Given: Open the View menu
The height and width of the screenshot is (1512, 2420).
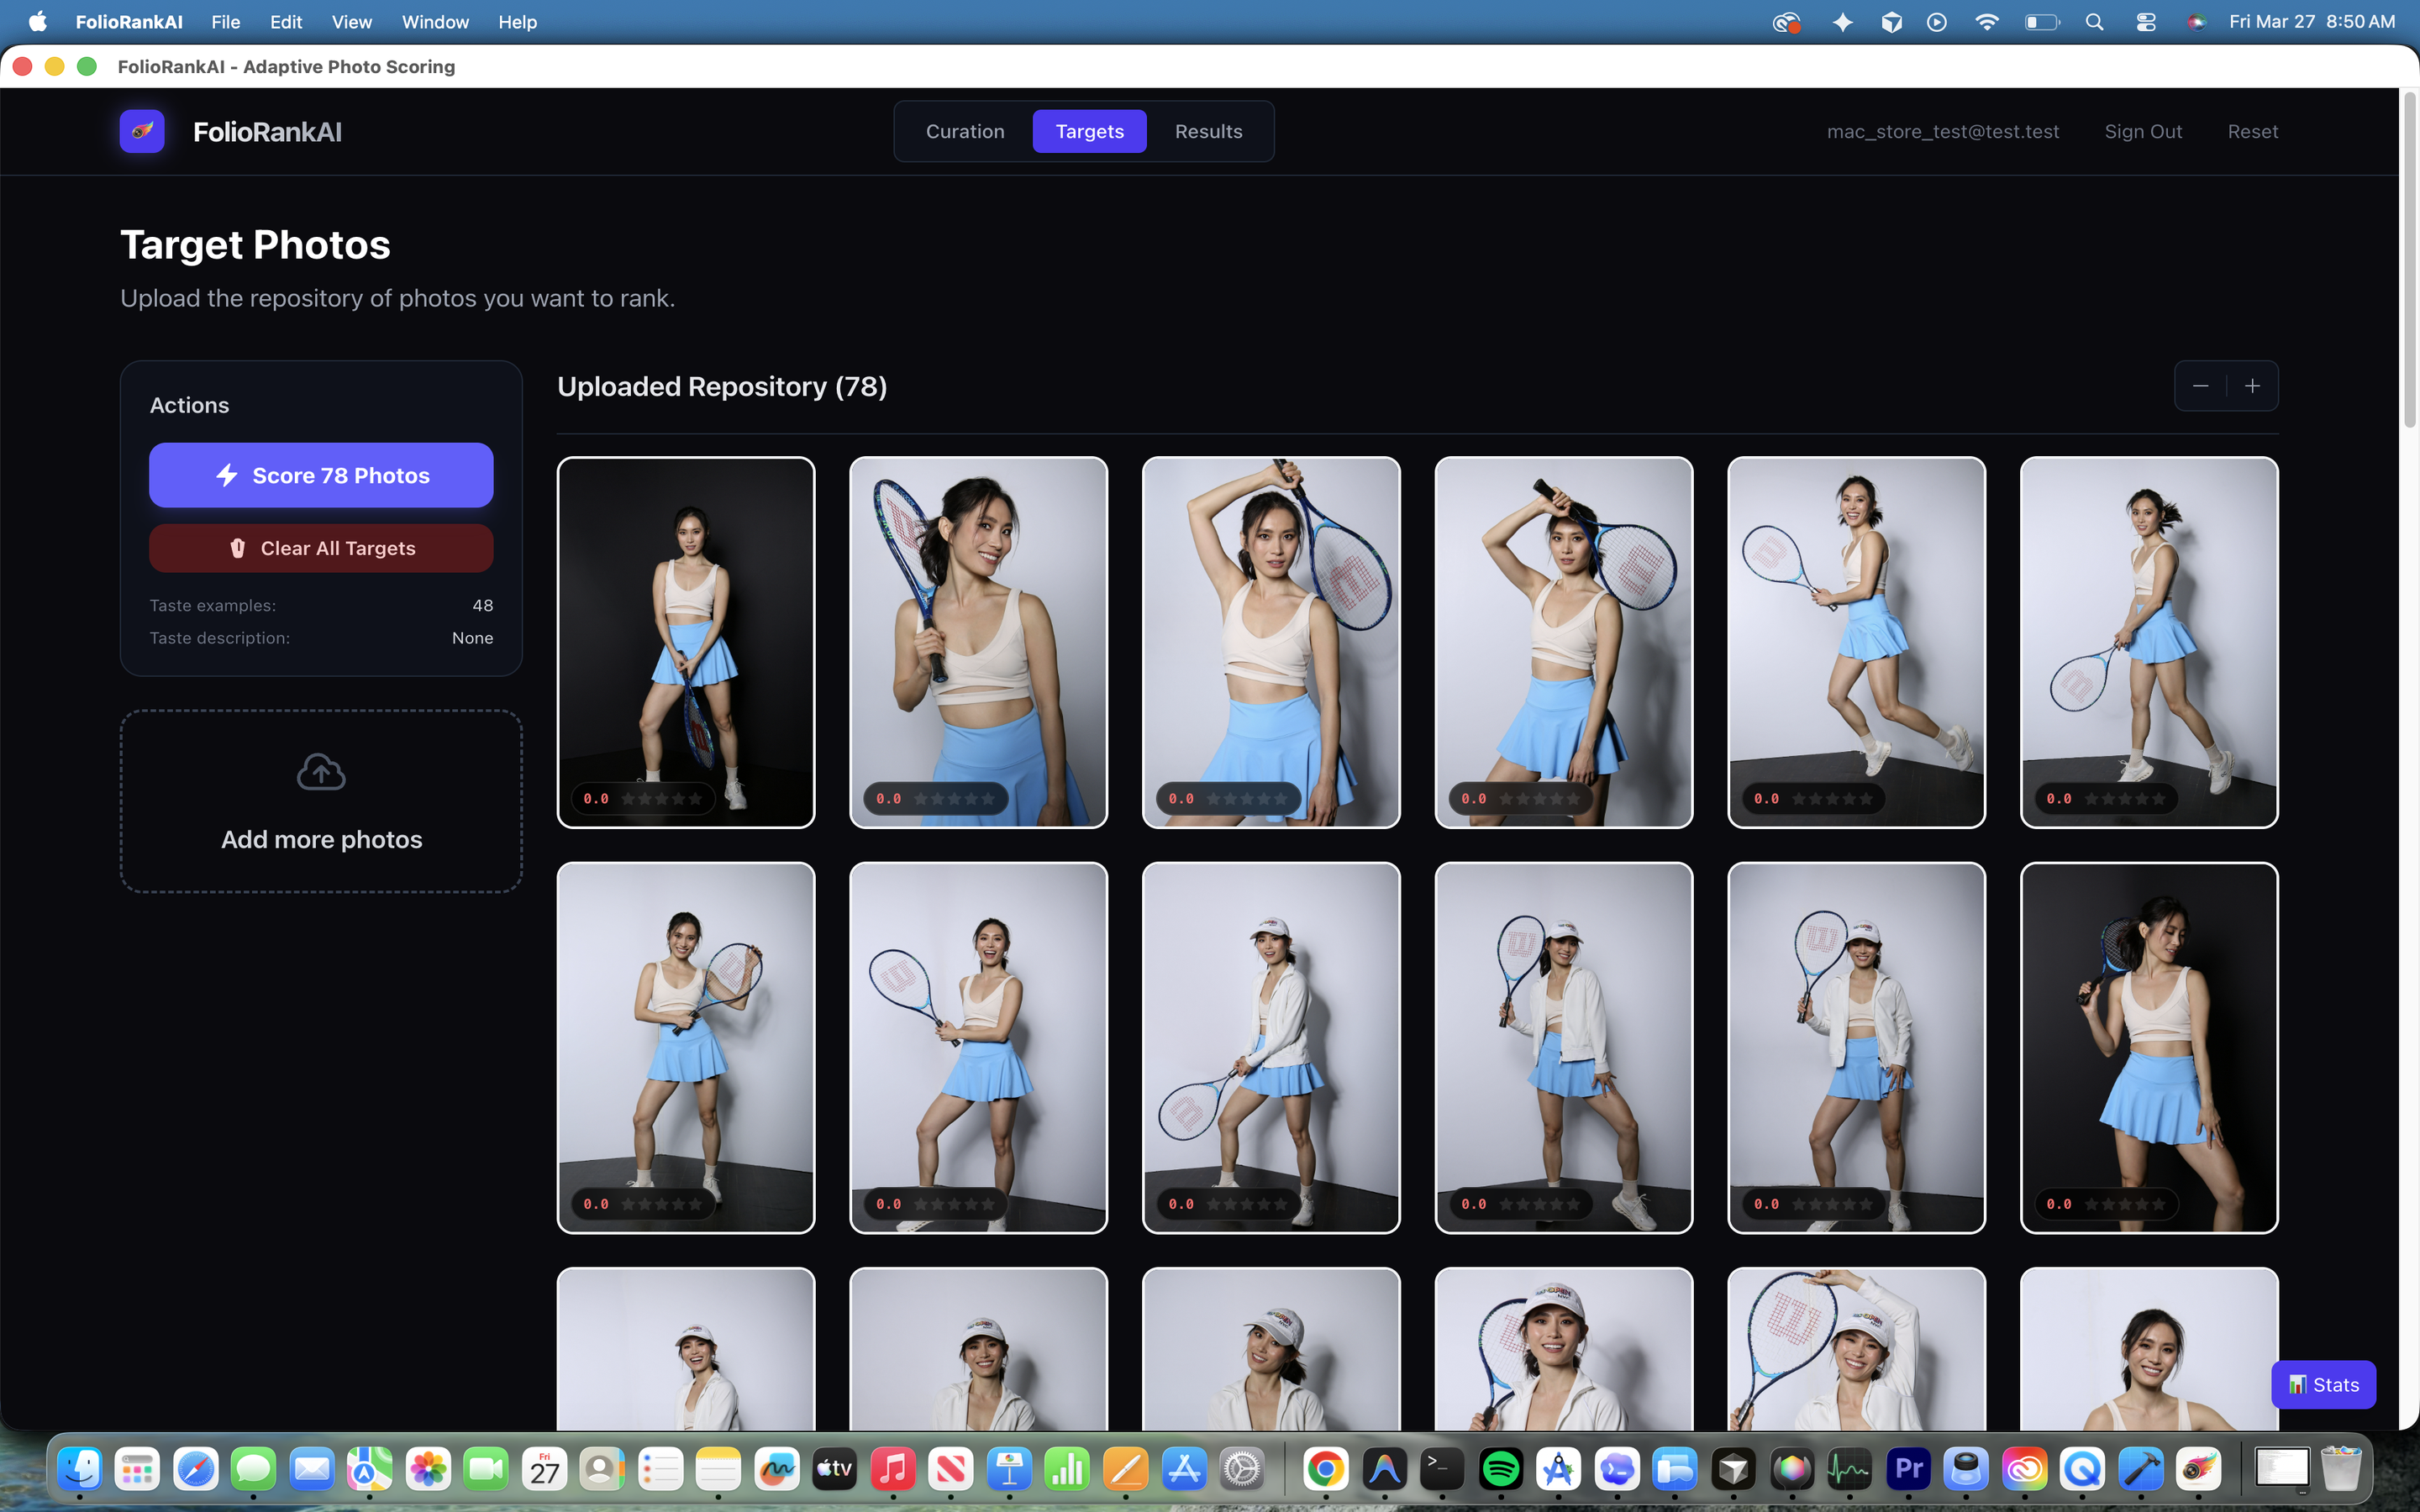Looking at the screenshot, I should click(x=351, y=22).
